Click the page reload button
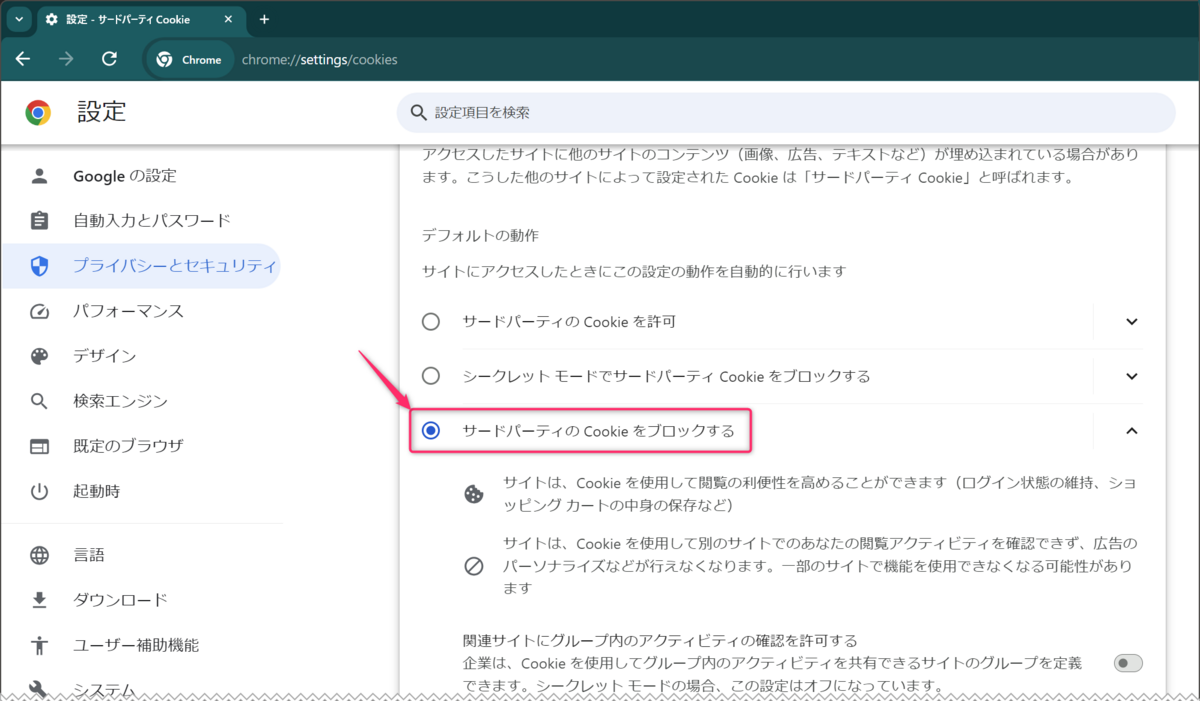1200x701 pixels. click(x=110, y=59)
